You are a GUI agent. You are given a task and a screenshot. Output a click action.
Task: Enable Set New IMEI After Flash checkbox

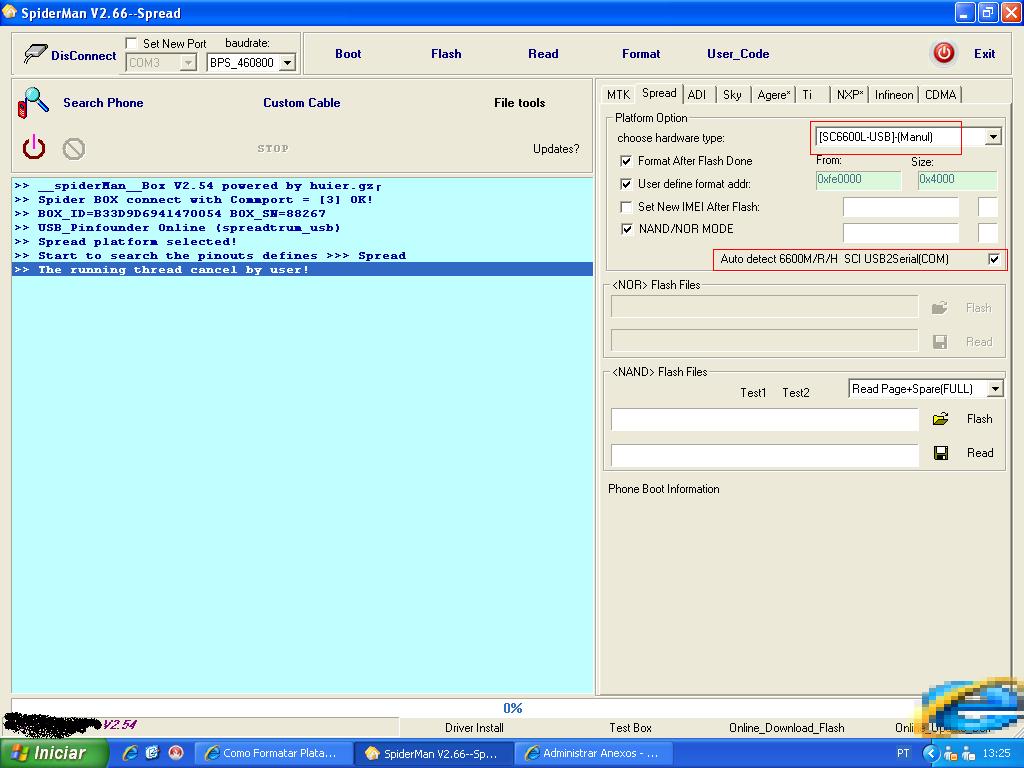tap(626, 206)
